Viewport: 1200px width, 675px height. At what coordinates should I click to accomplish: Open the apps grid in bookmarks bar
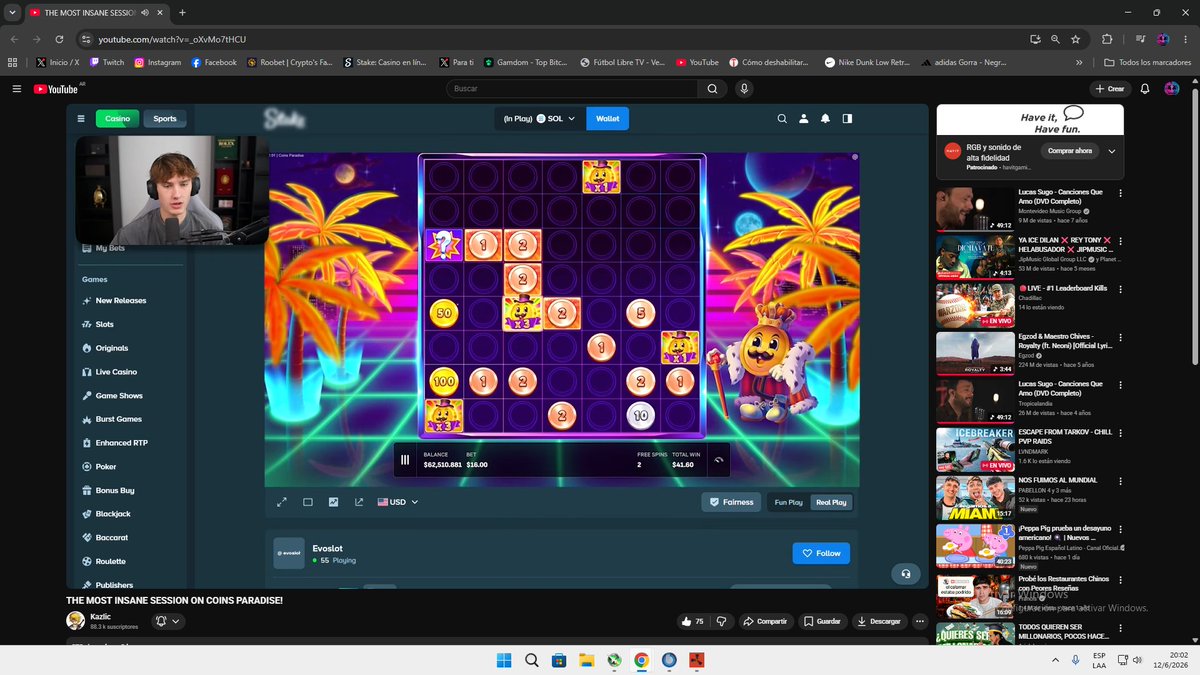pyautogui.click(x=12, y=62)
